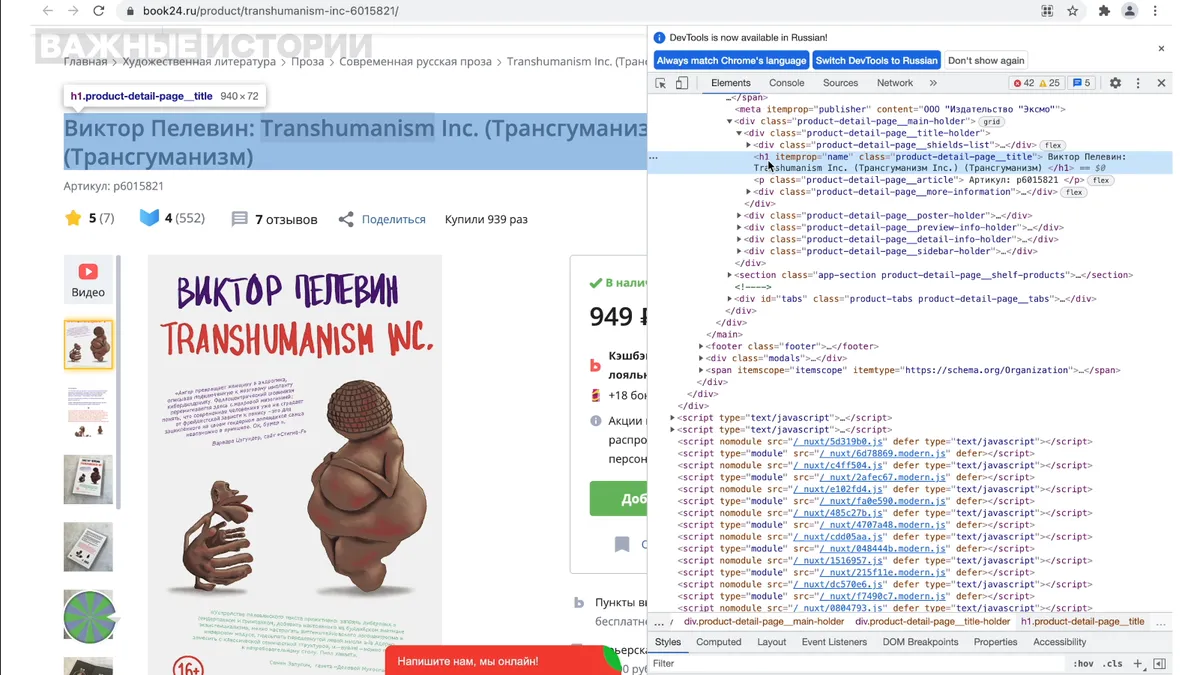The image size is (1200, 675).
Task: Dismiss the DevTools language notification bar
Action: [1161, 48]
